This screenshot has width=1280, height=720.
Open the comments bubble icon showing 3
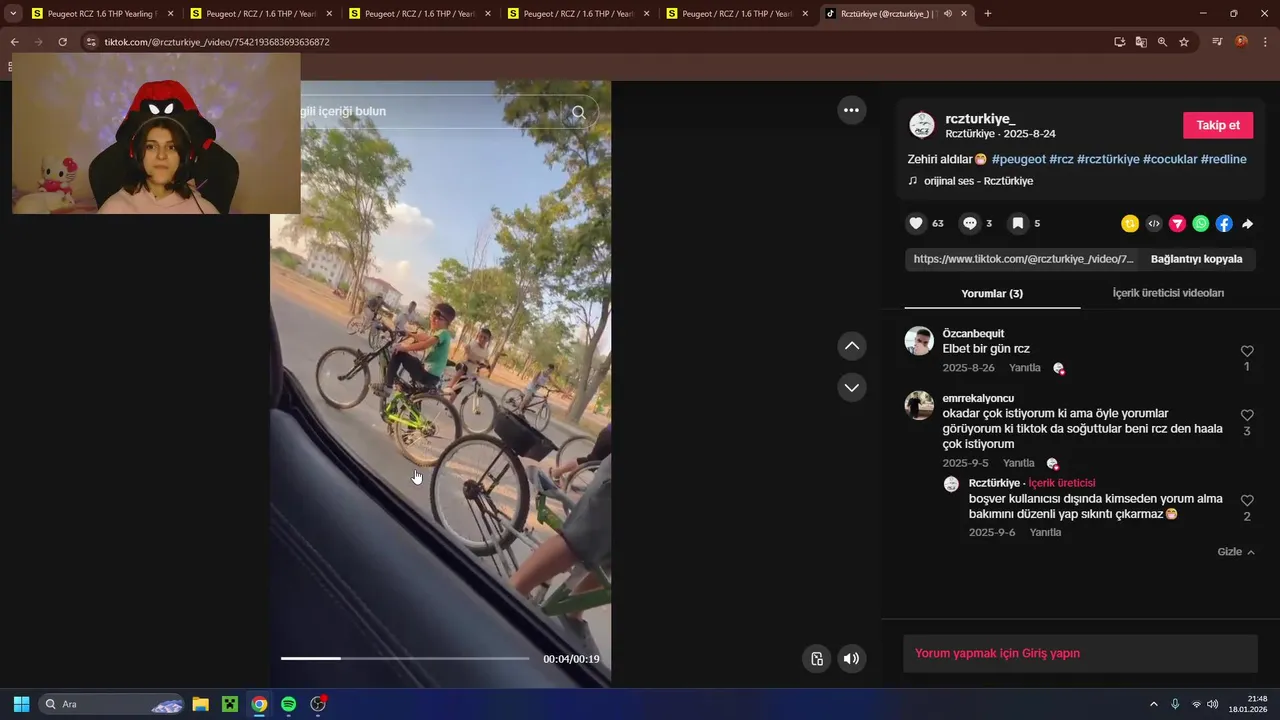point(969,224)
